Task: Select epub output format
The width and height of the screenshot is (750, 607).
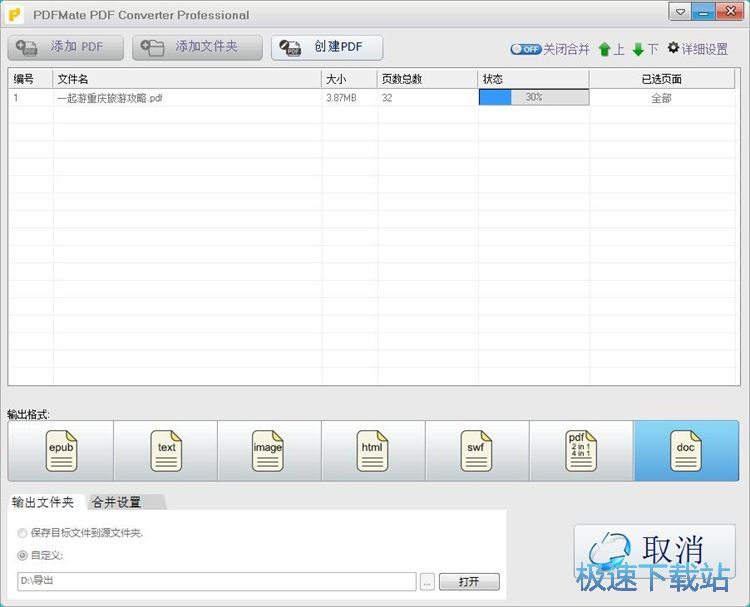Action: click(x=61, y=451)
